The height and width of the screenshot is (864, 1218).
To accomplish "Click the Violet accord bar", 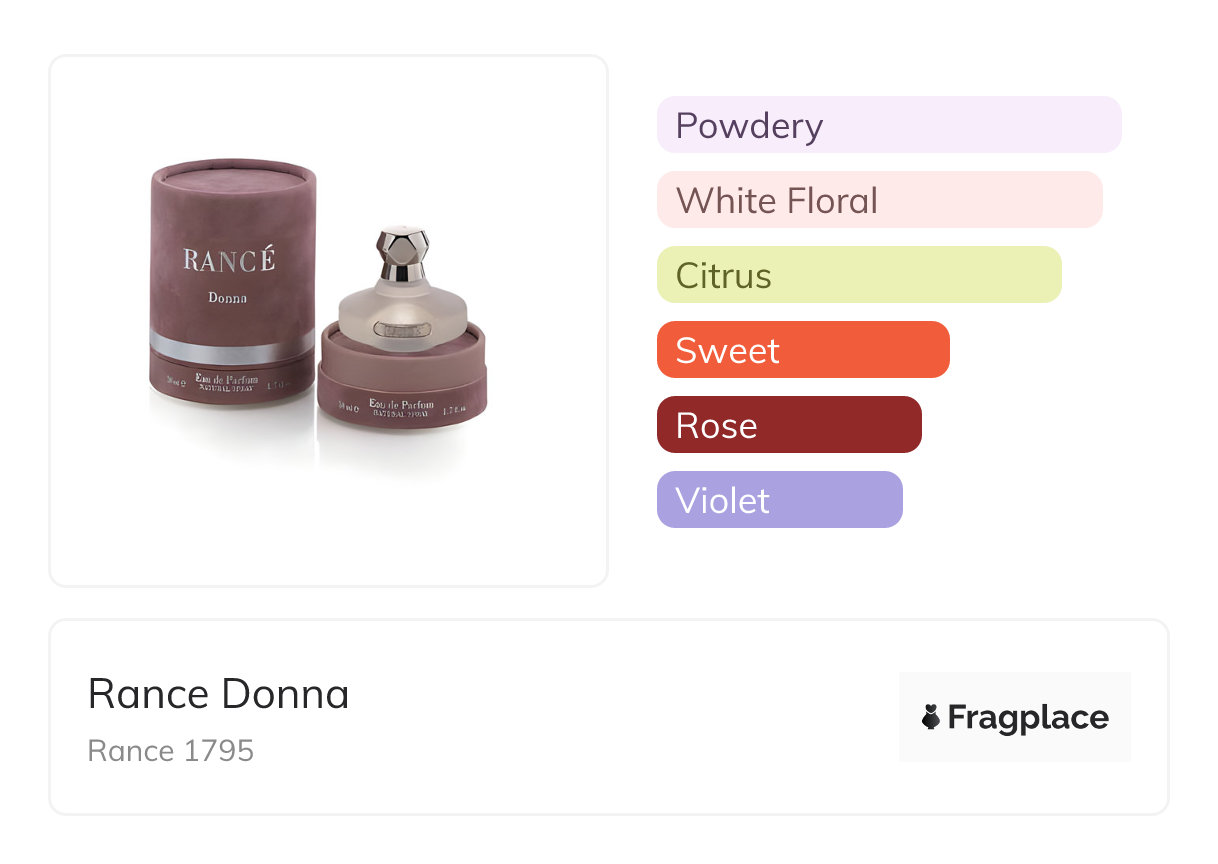I will coord(779,500).
